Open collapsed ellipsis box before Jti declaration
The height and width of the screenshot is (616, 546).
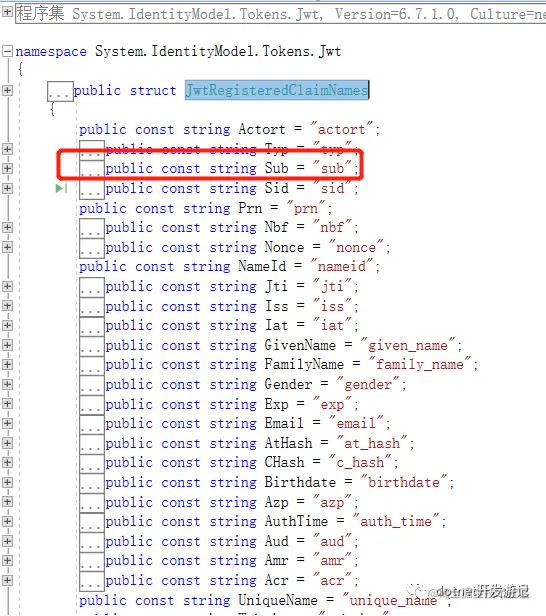[92, 287]
